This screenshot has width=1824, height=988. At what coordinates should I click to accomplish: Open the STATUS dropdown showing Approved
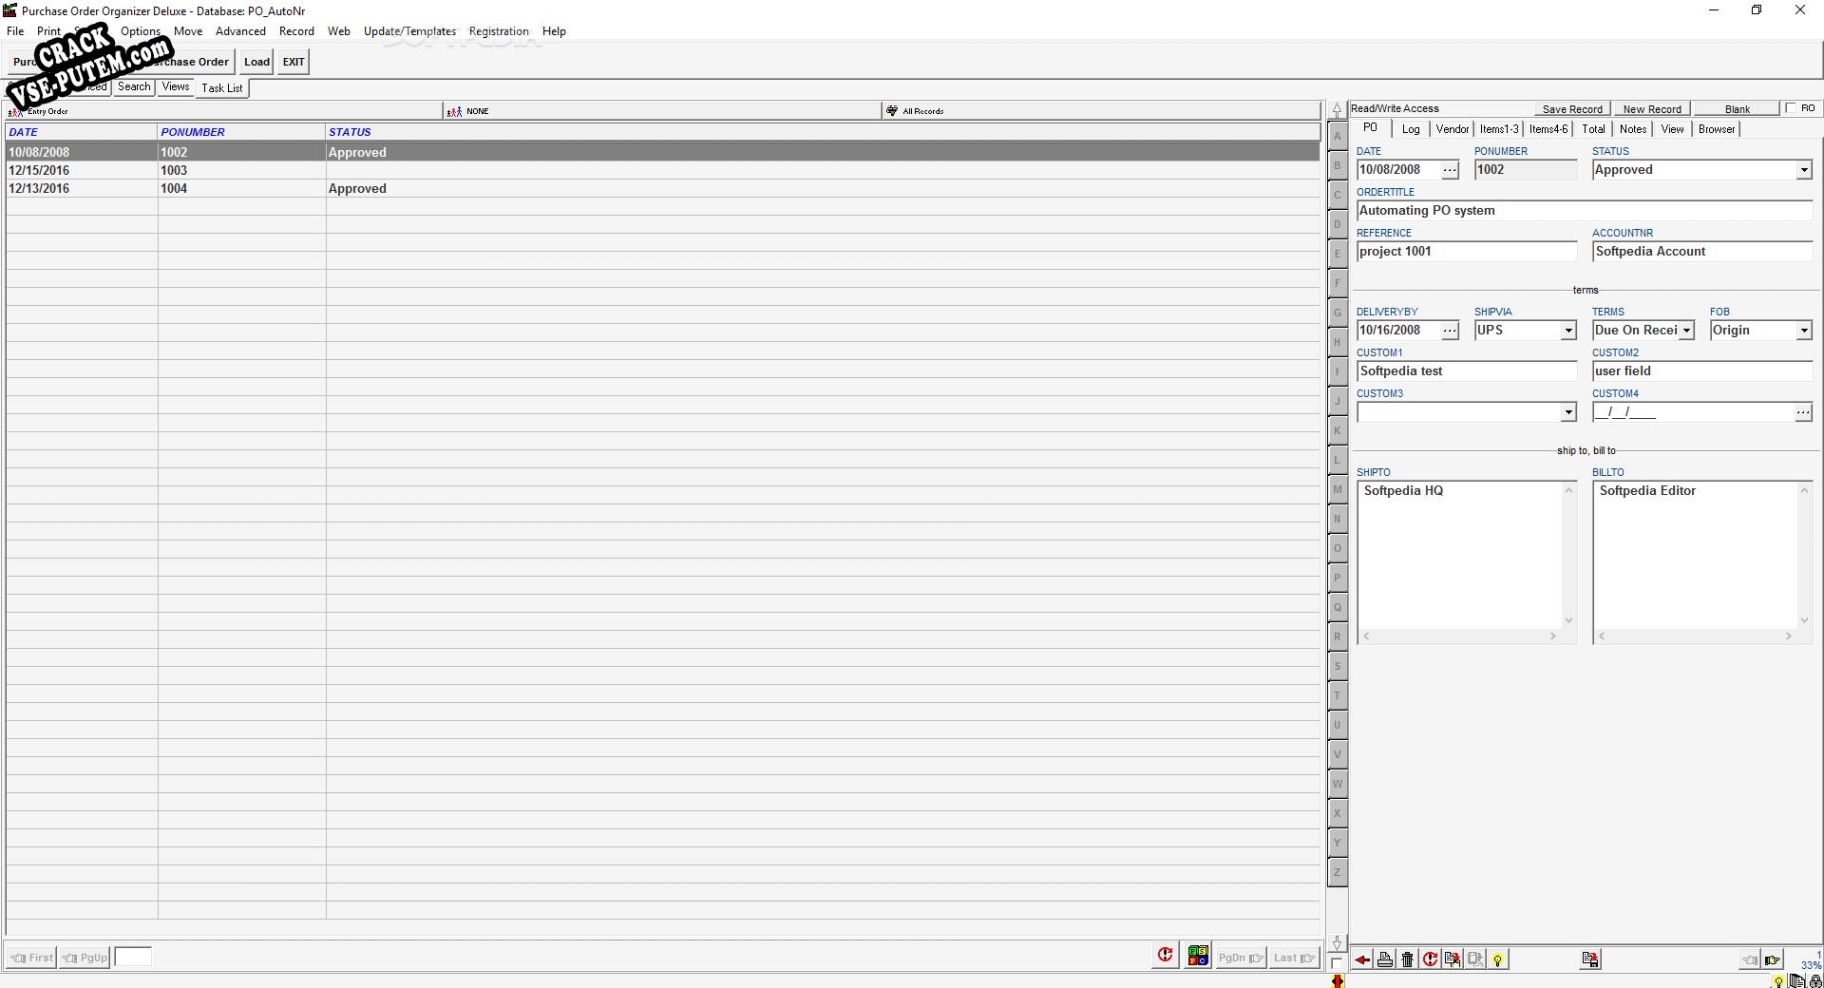click(1805, 169)
